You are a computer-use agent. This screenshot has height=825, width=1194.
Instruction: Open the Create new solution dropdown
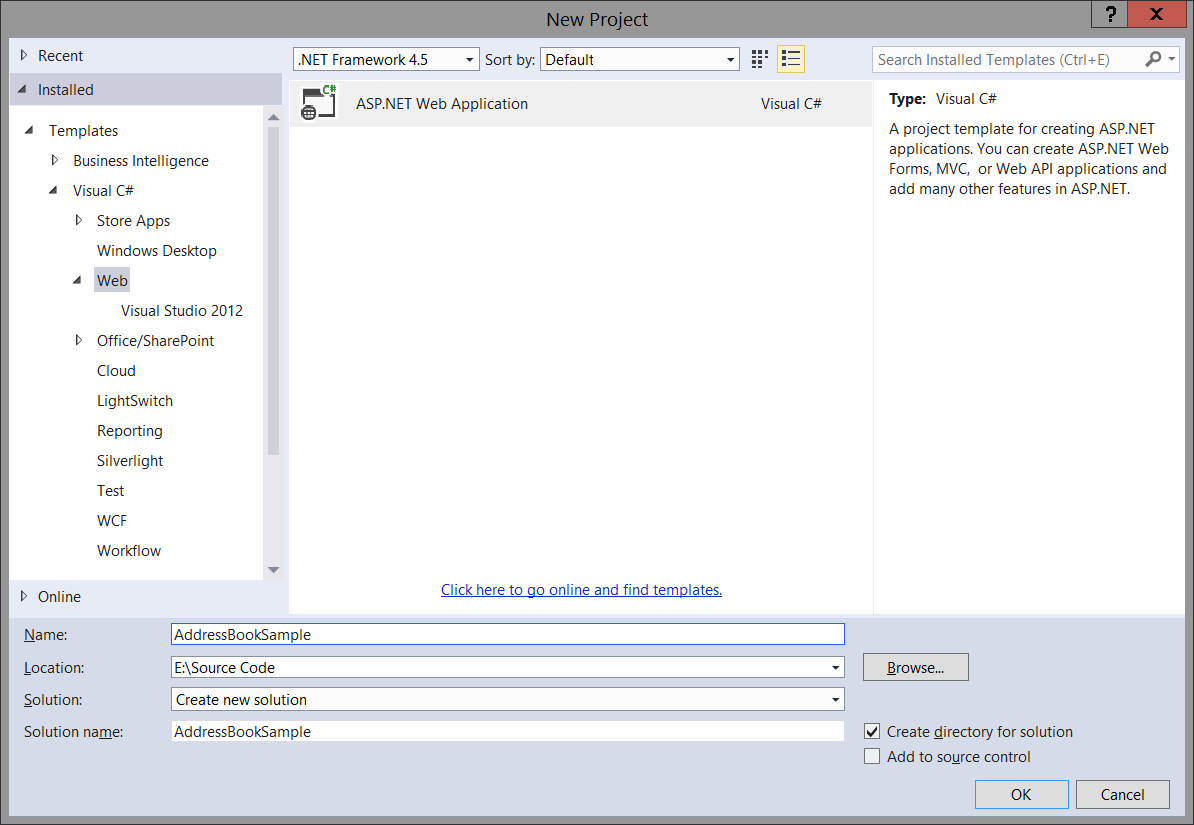pos(834,699)
